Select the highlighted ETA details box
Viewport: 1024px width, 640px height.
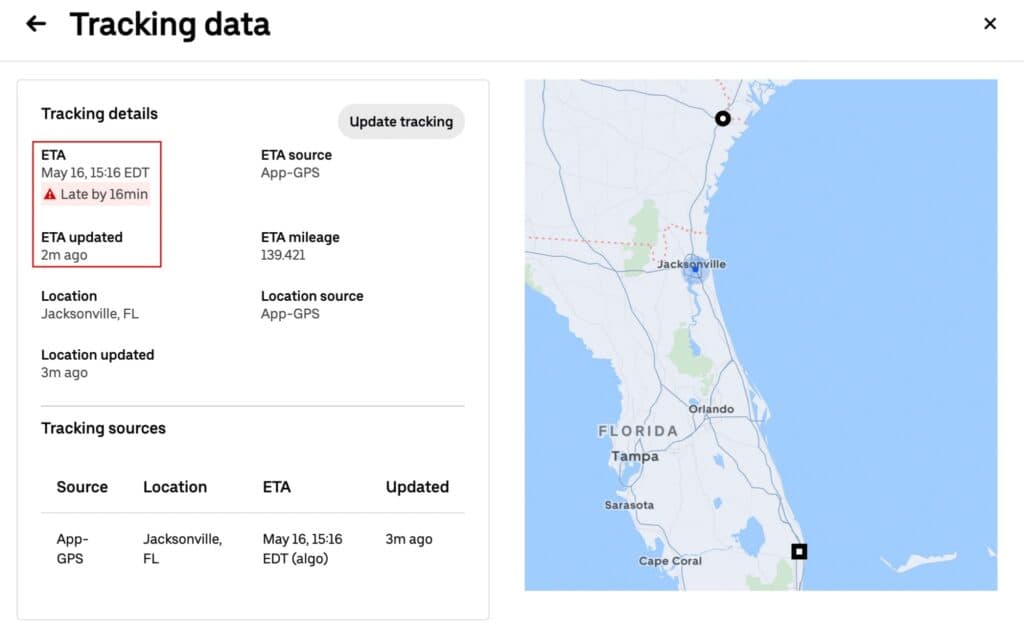point(96,204)
